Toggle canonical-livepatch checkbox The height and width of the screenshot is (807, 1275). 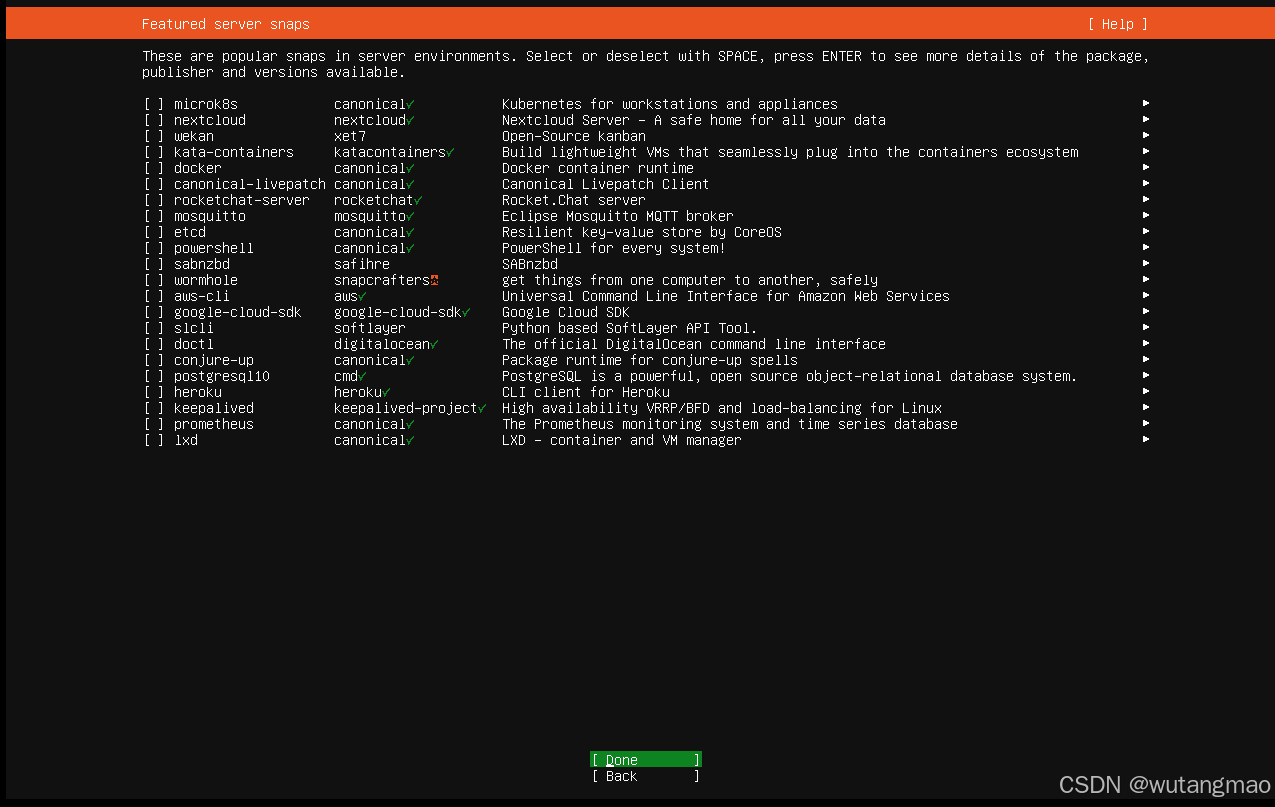pyautogui.click(x=153, y=184)
